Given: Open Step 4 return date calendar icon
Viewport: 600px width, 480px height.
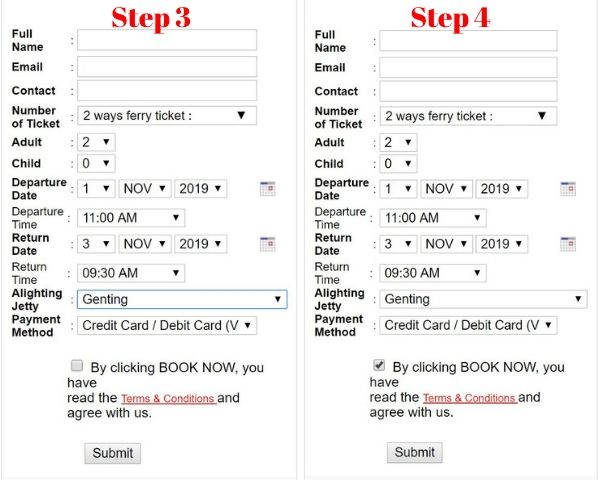Looking at the screenshot, I should tap(568, 243).
